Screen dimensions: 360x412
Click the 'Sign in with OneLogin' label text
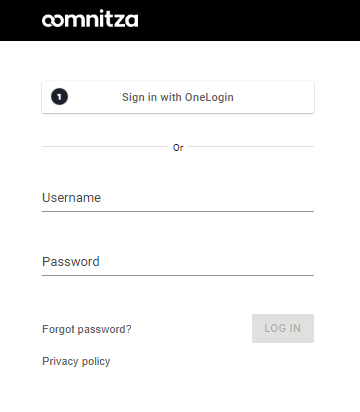[x=178, y=97]
